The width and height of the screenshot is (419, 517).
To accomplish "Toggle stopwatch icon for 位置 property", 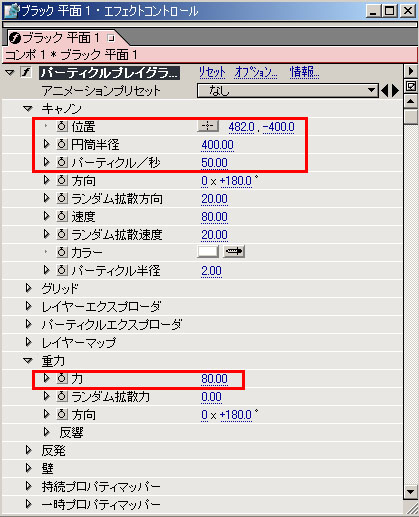I will 62,126.
